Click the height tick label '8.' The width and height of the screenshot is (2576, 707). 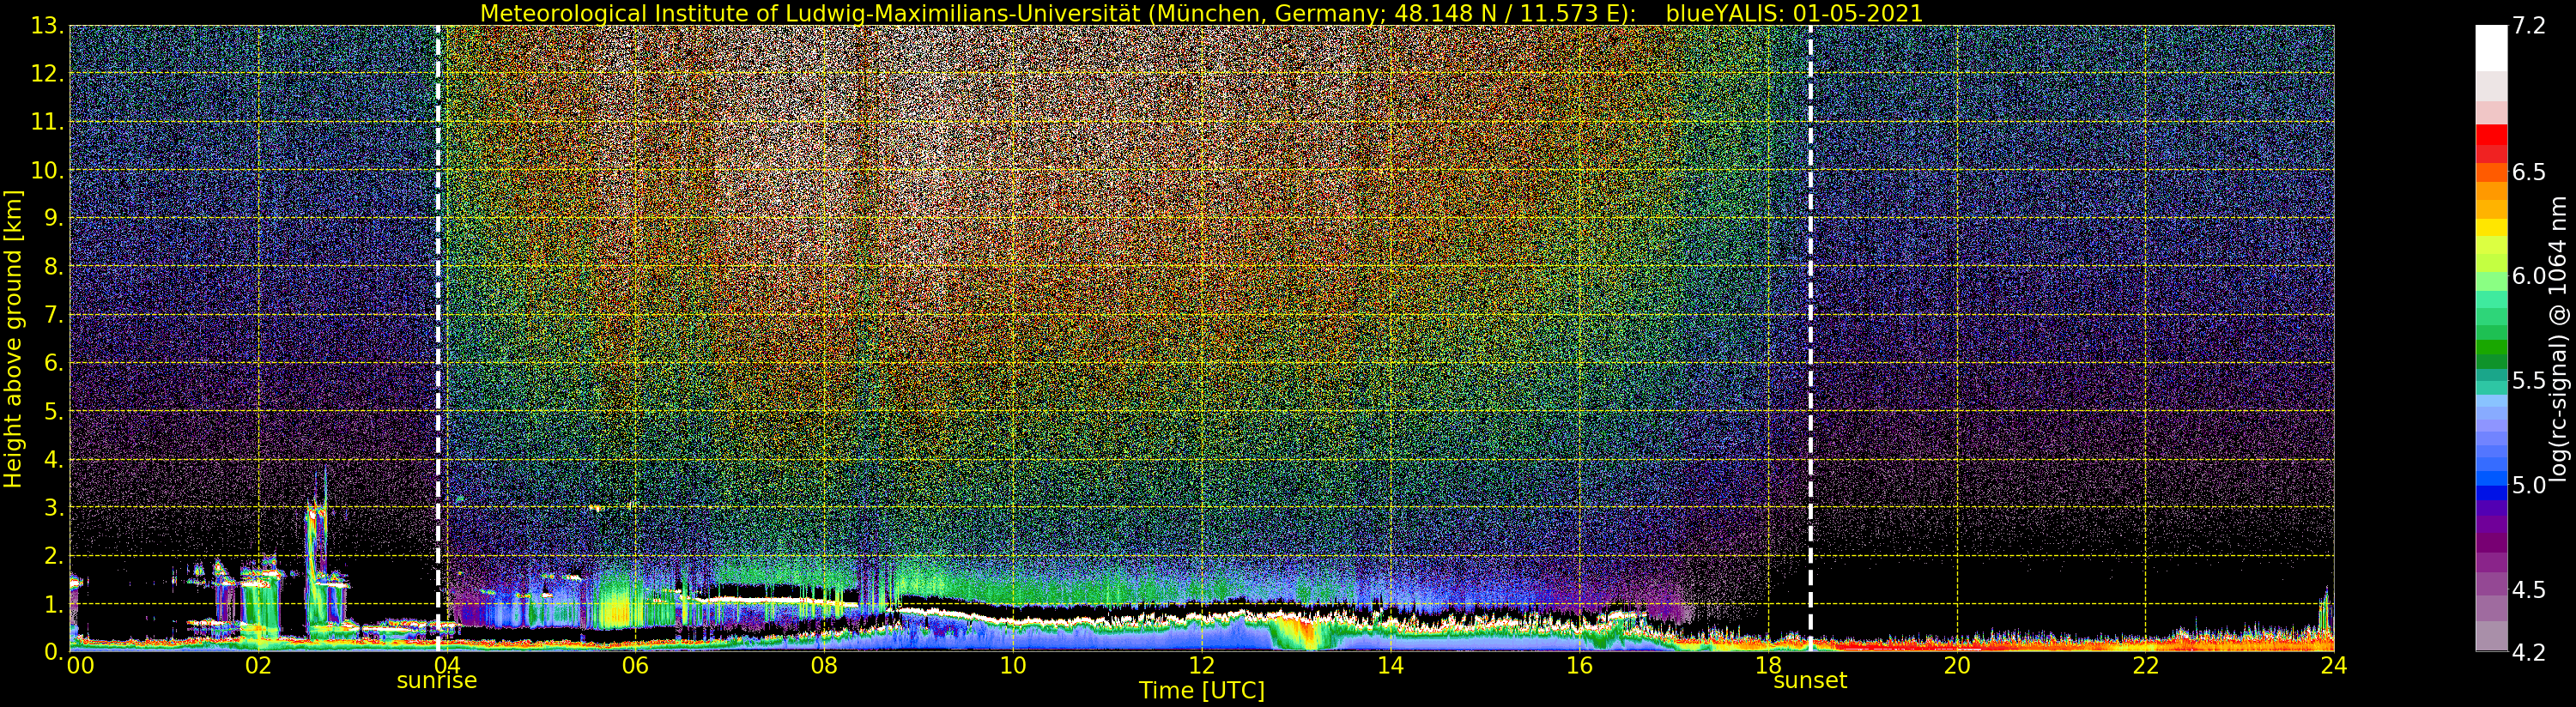coord(52,266)
